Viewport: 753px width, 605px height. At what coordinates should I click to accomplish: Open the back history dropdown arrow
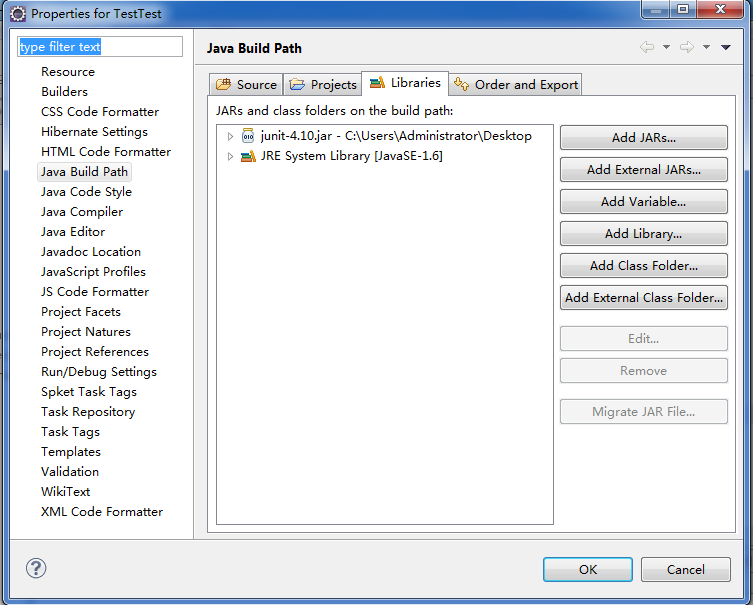(x=666, y=47)
